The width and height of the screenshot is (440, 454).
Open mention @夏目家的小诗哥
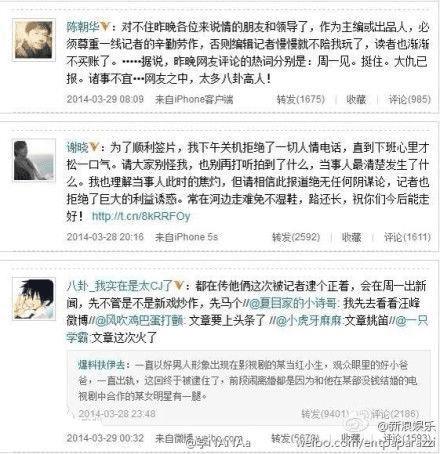point(294,303)
